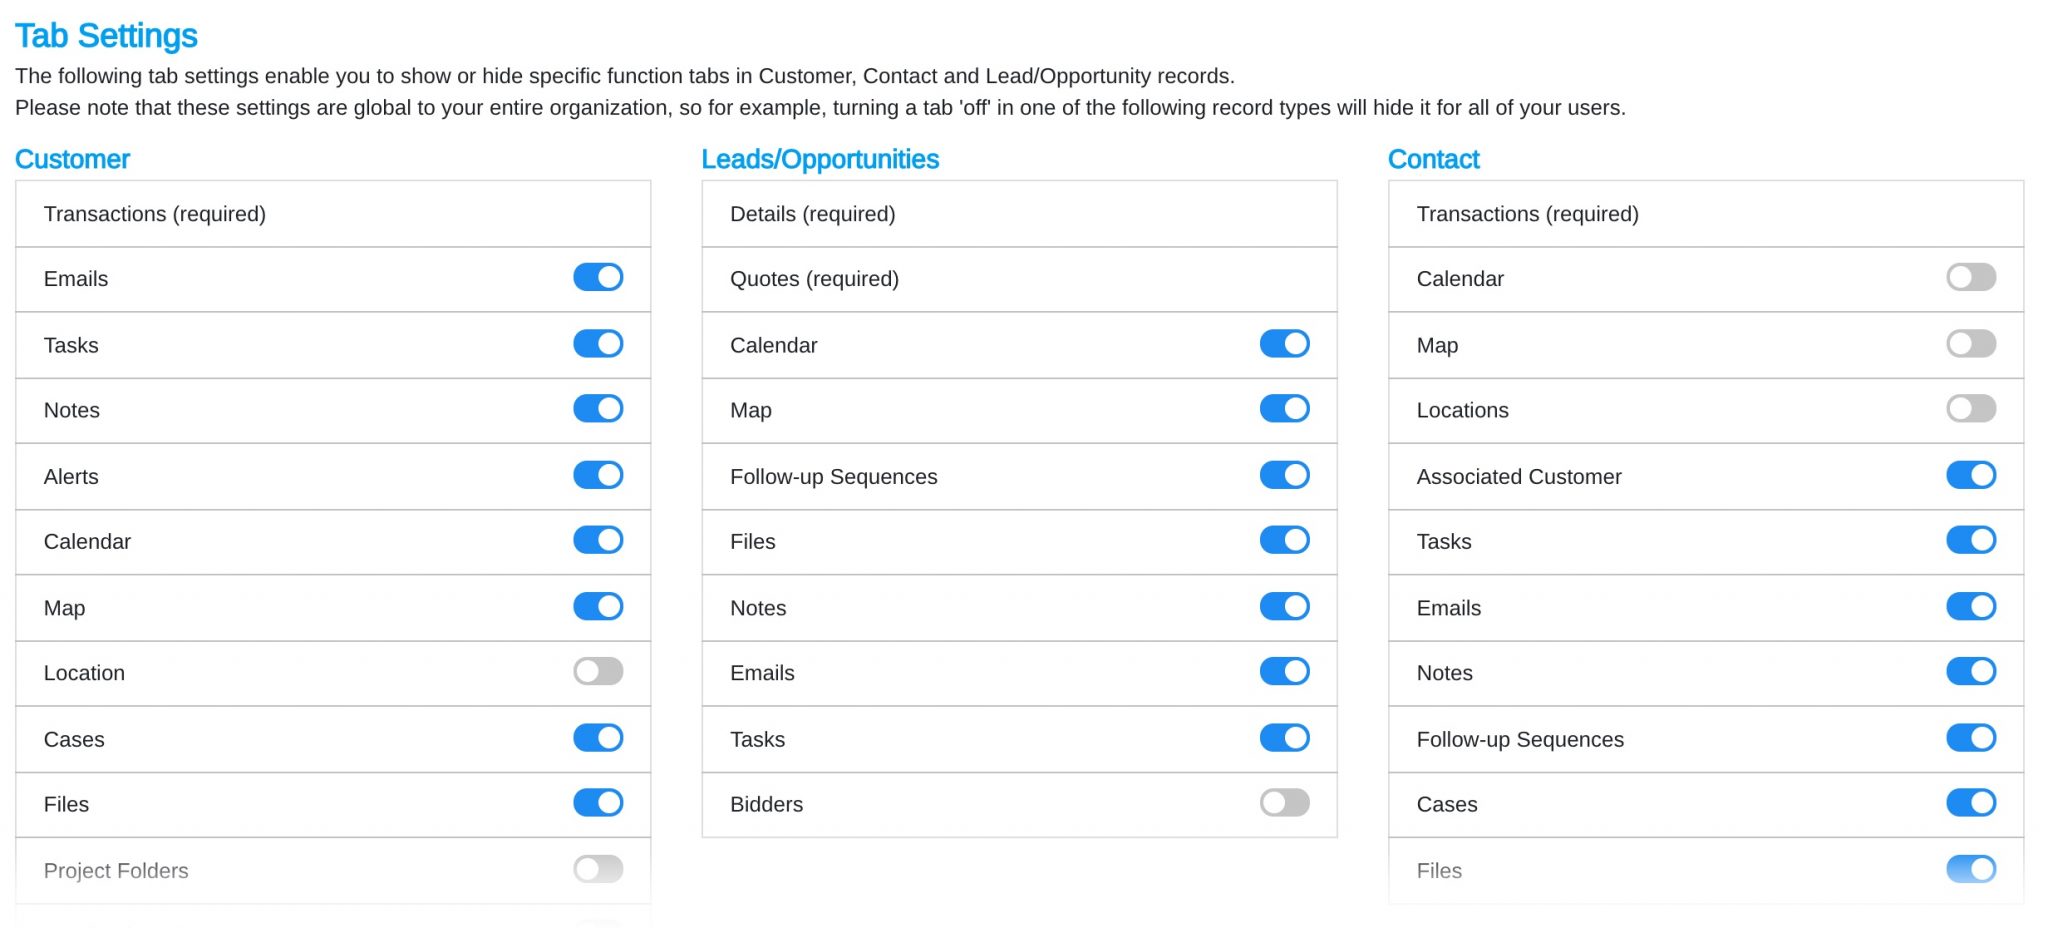Disable Associated Customer for Contact
The image size is (2048, 928).
click(1970, 475)
